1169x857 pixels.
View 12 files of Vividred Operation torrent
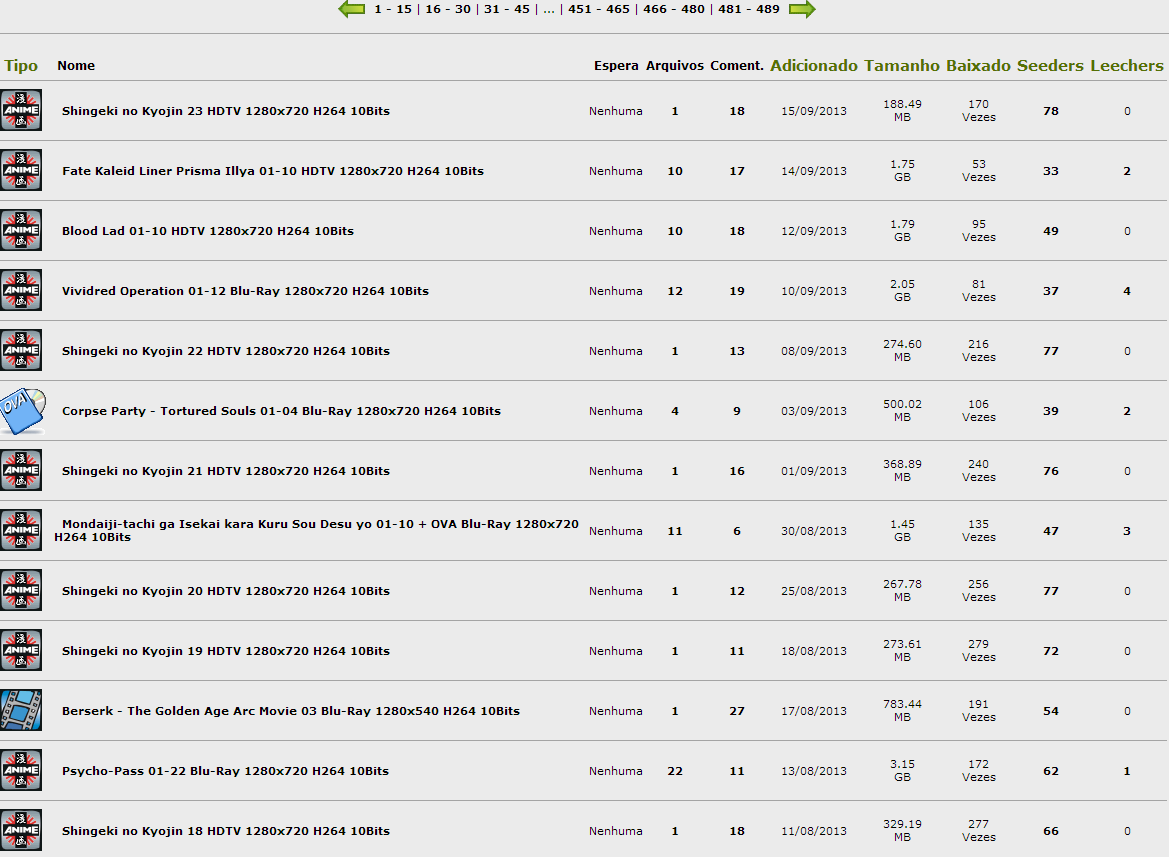pyautogui.click(x=675, y=291)
